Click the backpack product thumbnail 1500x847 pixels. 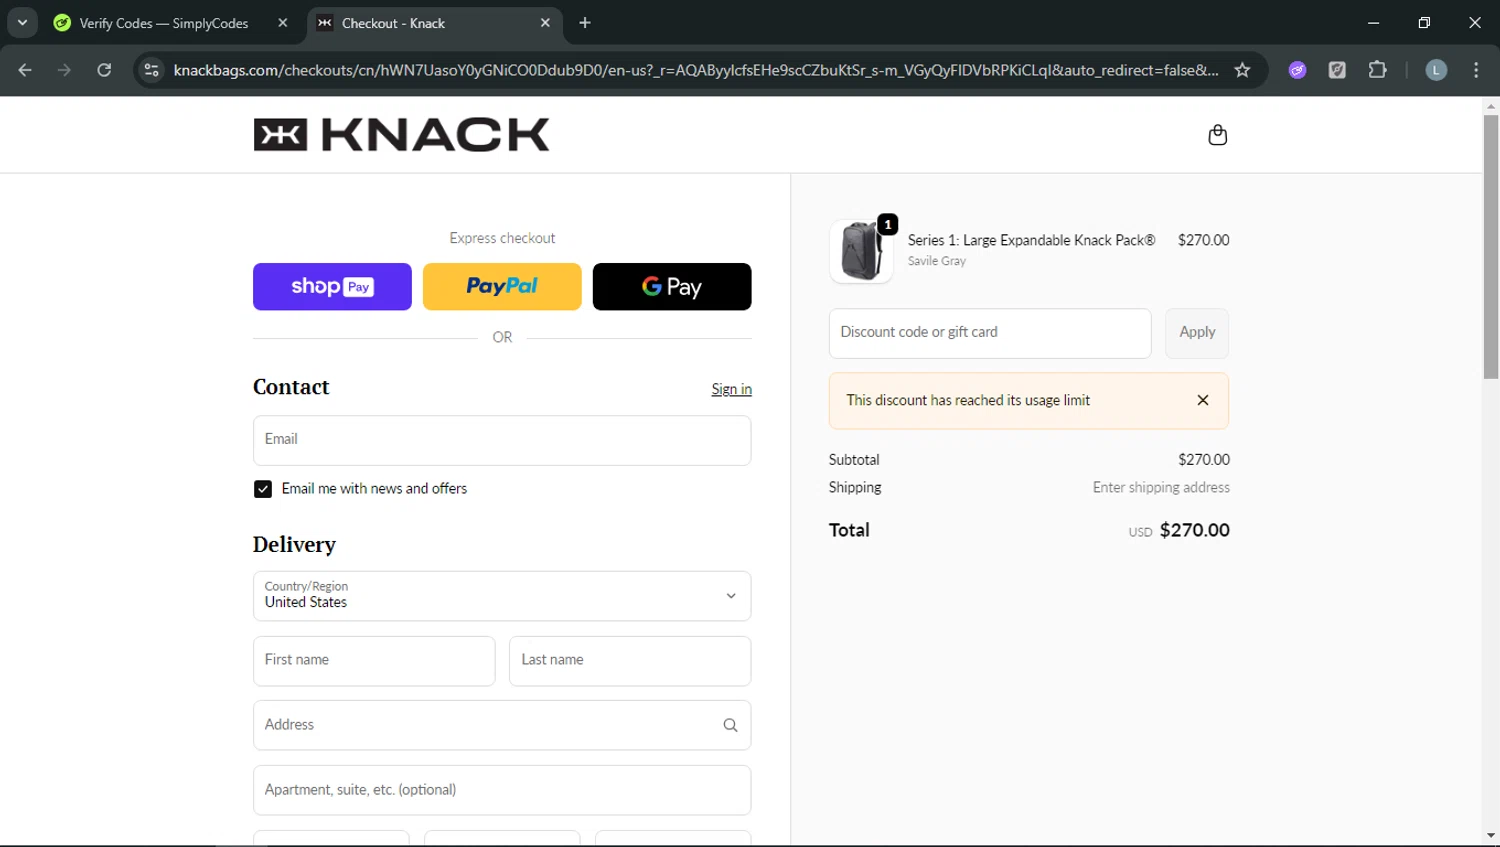[861, 250]
